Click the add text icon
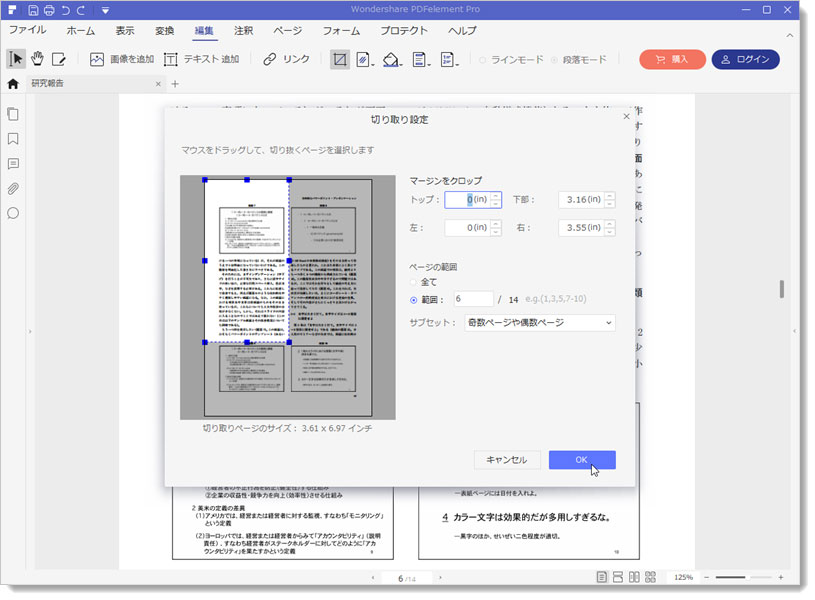This screenshot has height=600, width=815. tap(170, 59)
